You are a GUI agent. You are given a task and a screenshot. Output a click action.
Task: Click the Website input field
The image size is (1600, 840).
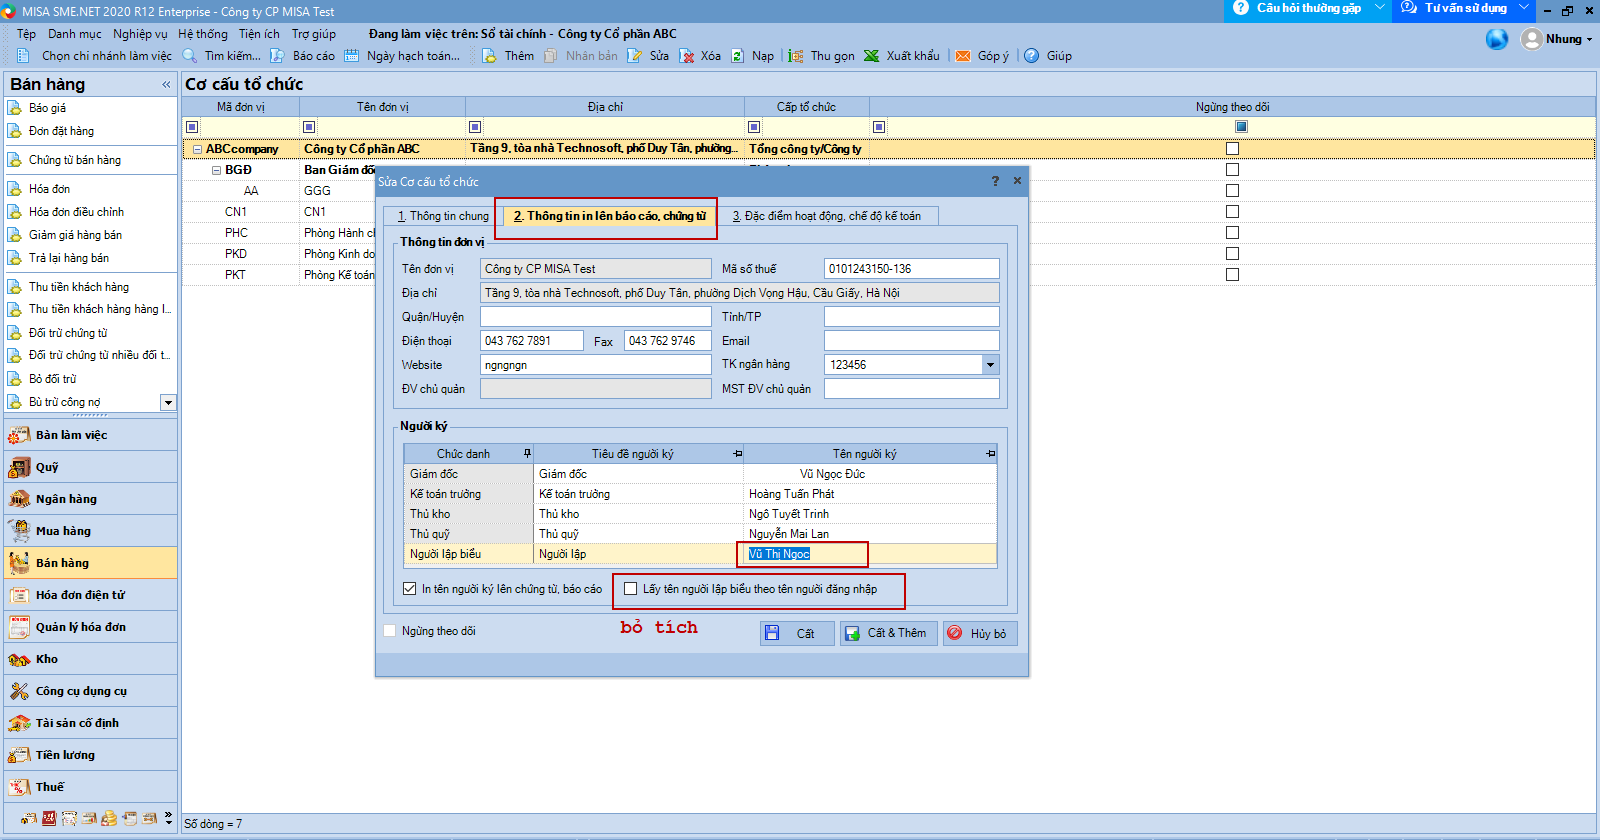click(595, 365)
